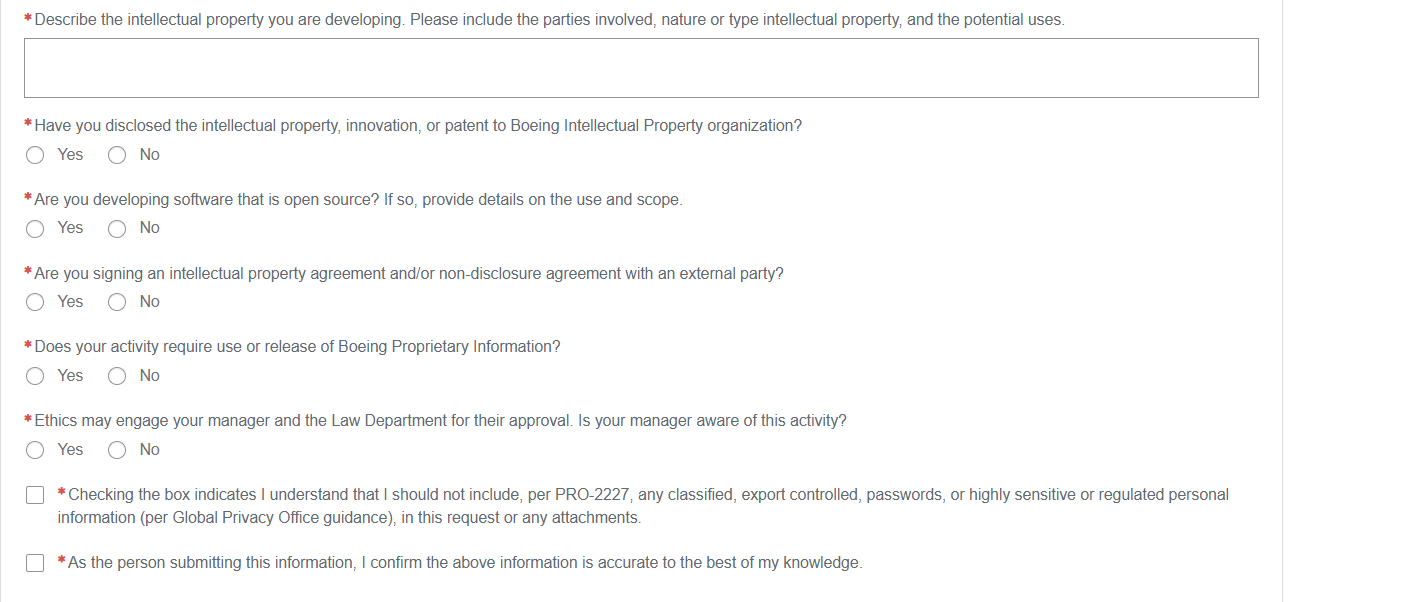Select No for manager aware of this activity
This screenshot has width=1422, height=602.
point(118,450)
